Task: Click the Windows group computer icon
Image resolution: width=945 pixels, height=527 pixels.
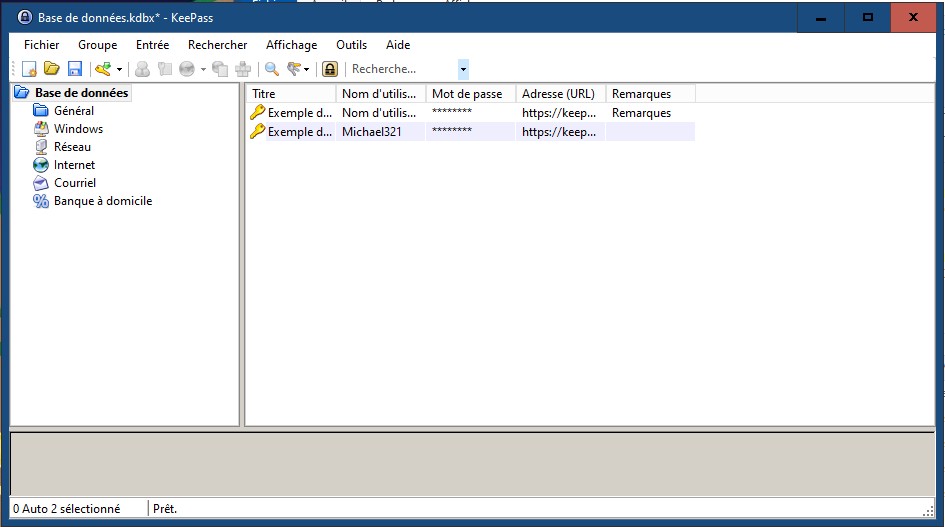Action: (x=41, y=128)
